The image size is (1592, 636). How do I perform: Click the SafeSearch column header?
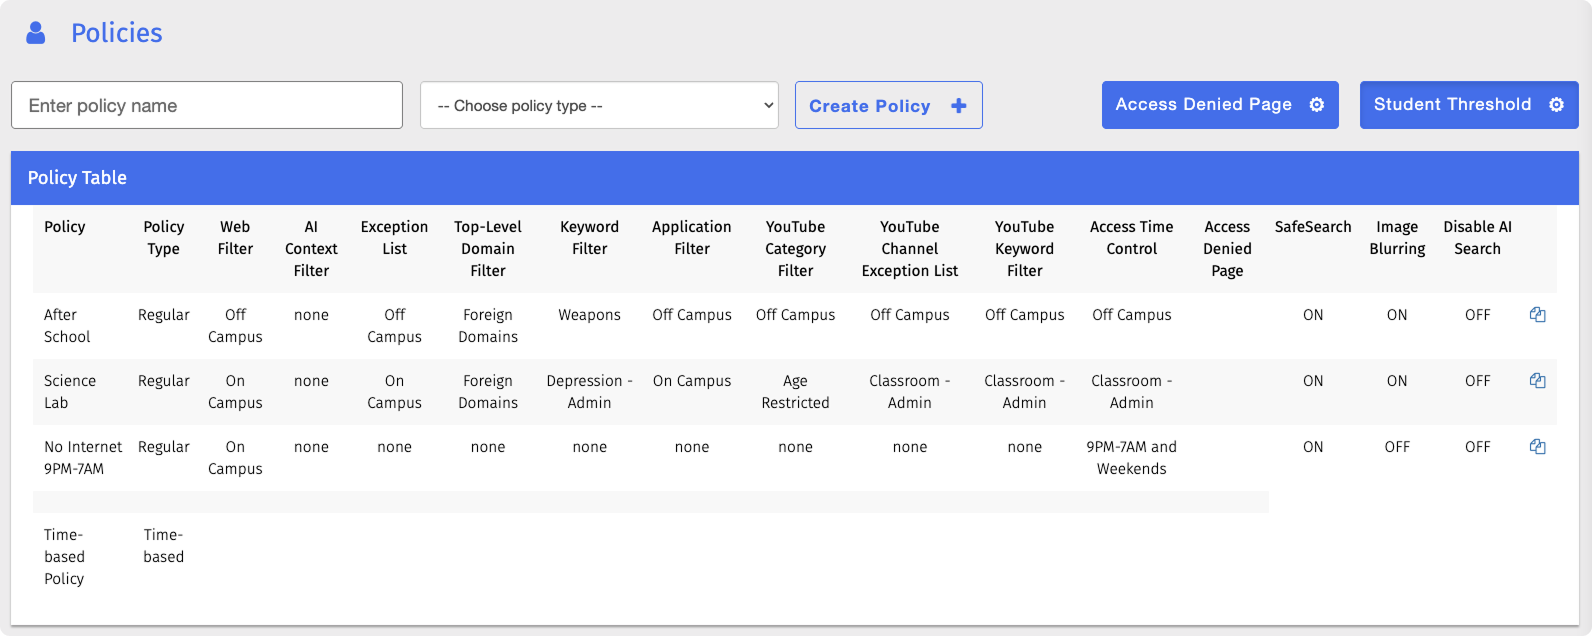pos(1313,227)
